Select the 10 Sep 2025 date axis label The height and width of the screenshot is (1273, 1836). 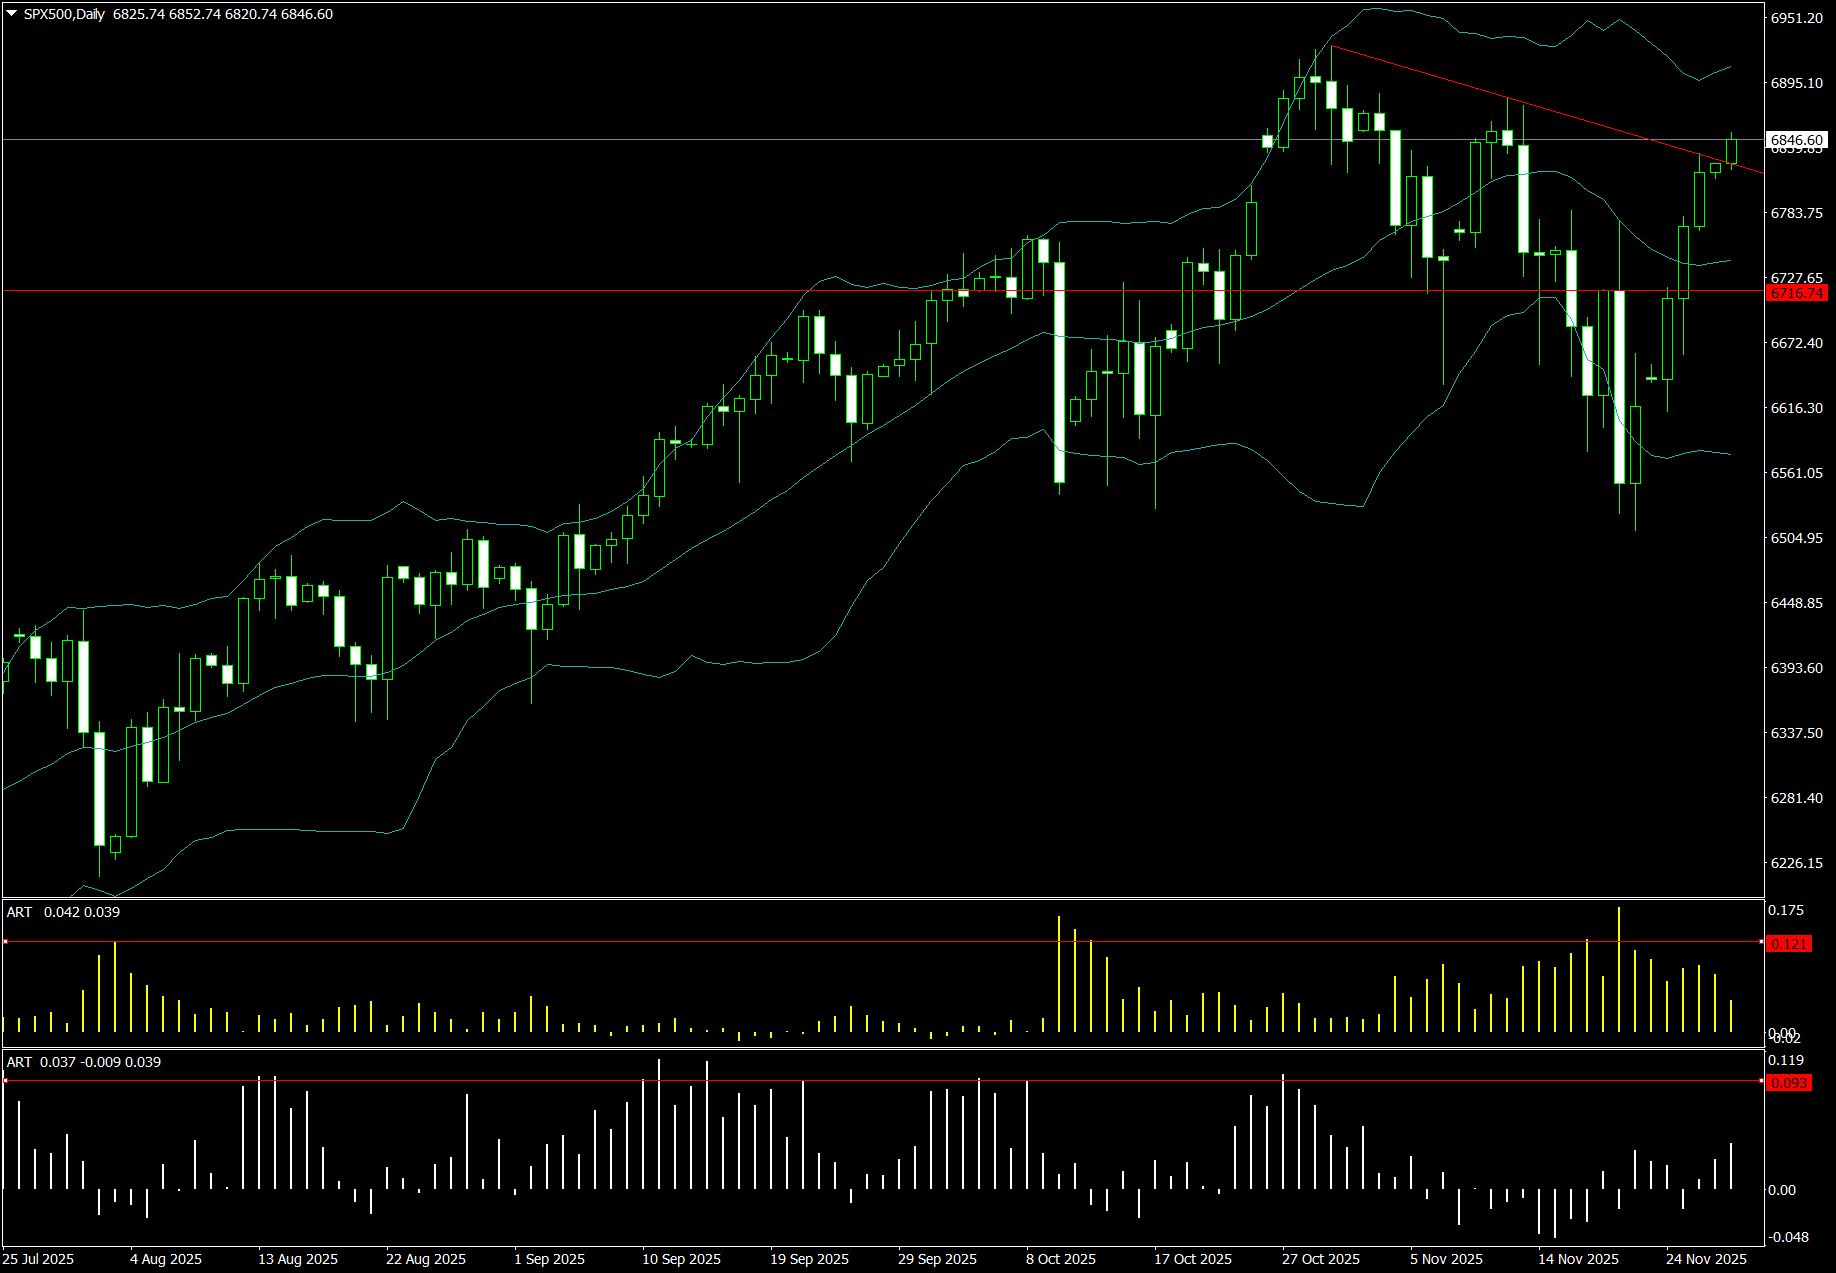[x=681, y=1259]
